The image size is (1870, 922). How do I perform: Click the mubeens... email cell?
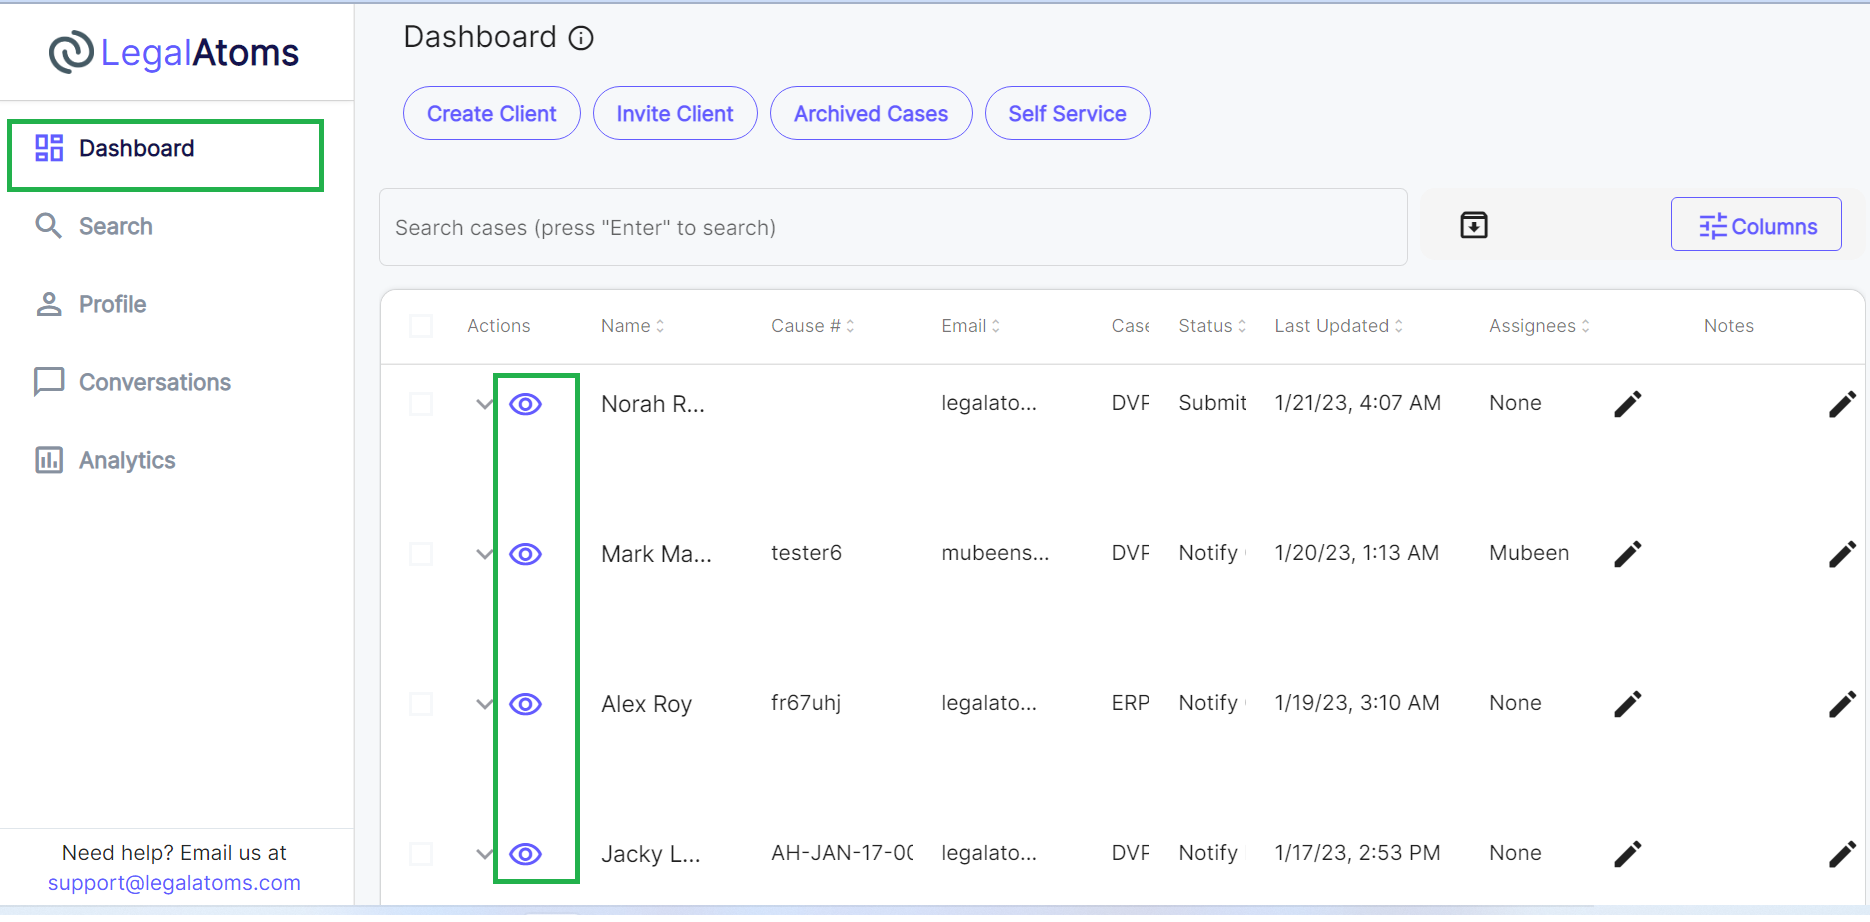pyautogui.click(x=995, y=553)
